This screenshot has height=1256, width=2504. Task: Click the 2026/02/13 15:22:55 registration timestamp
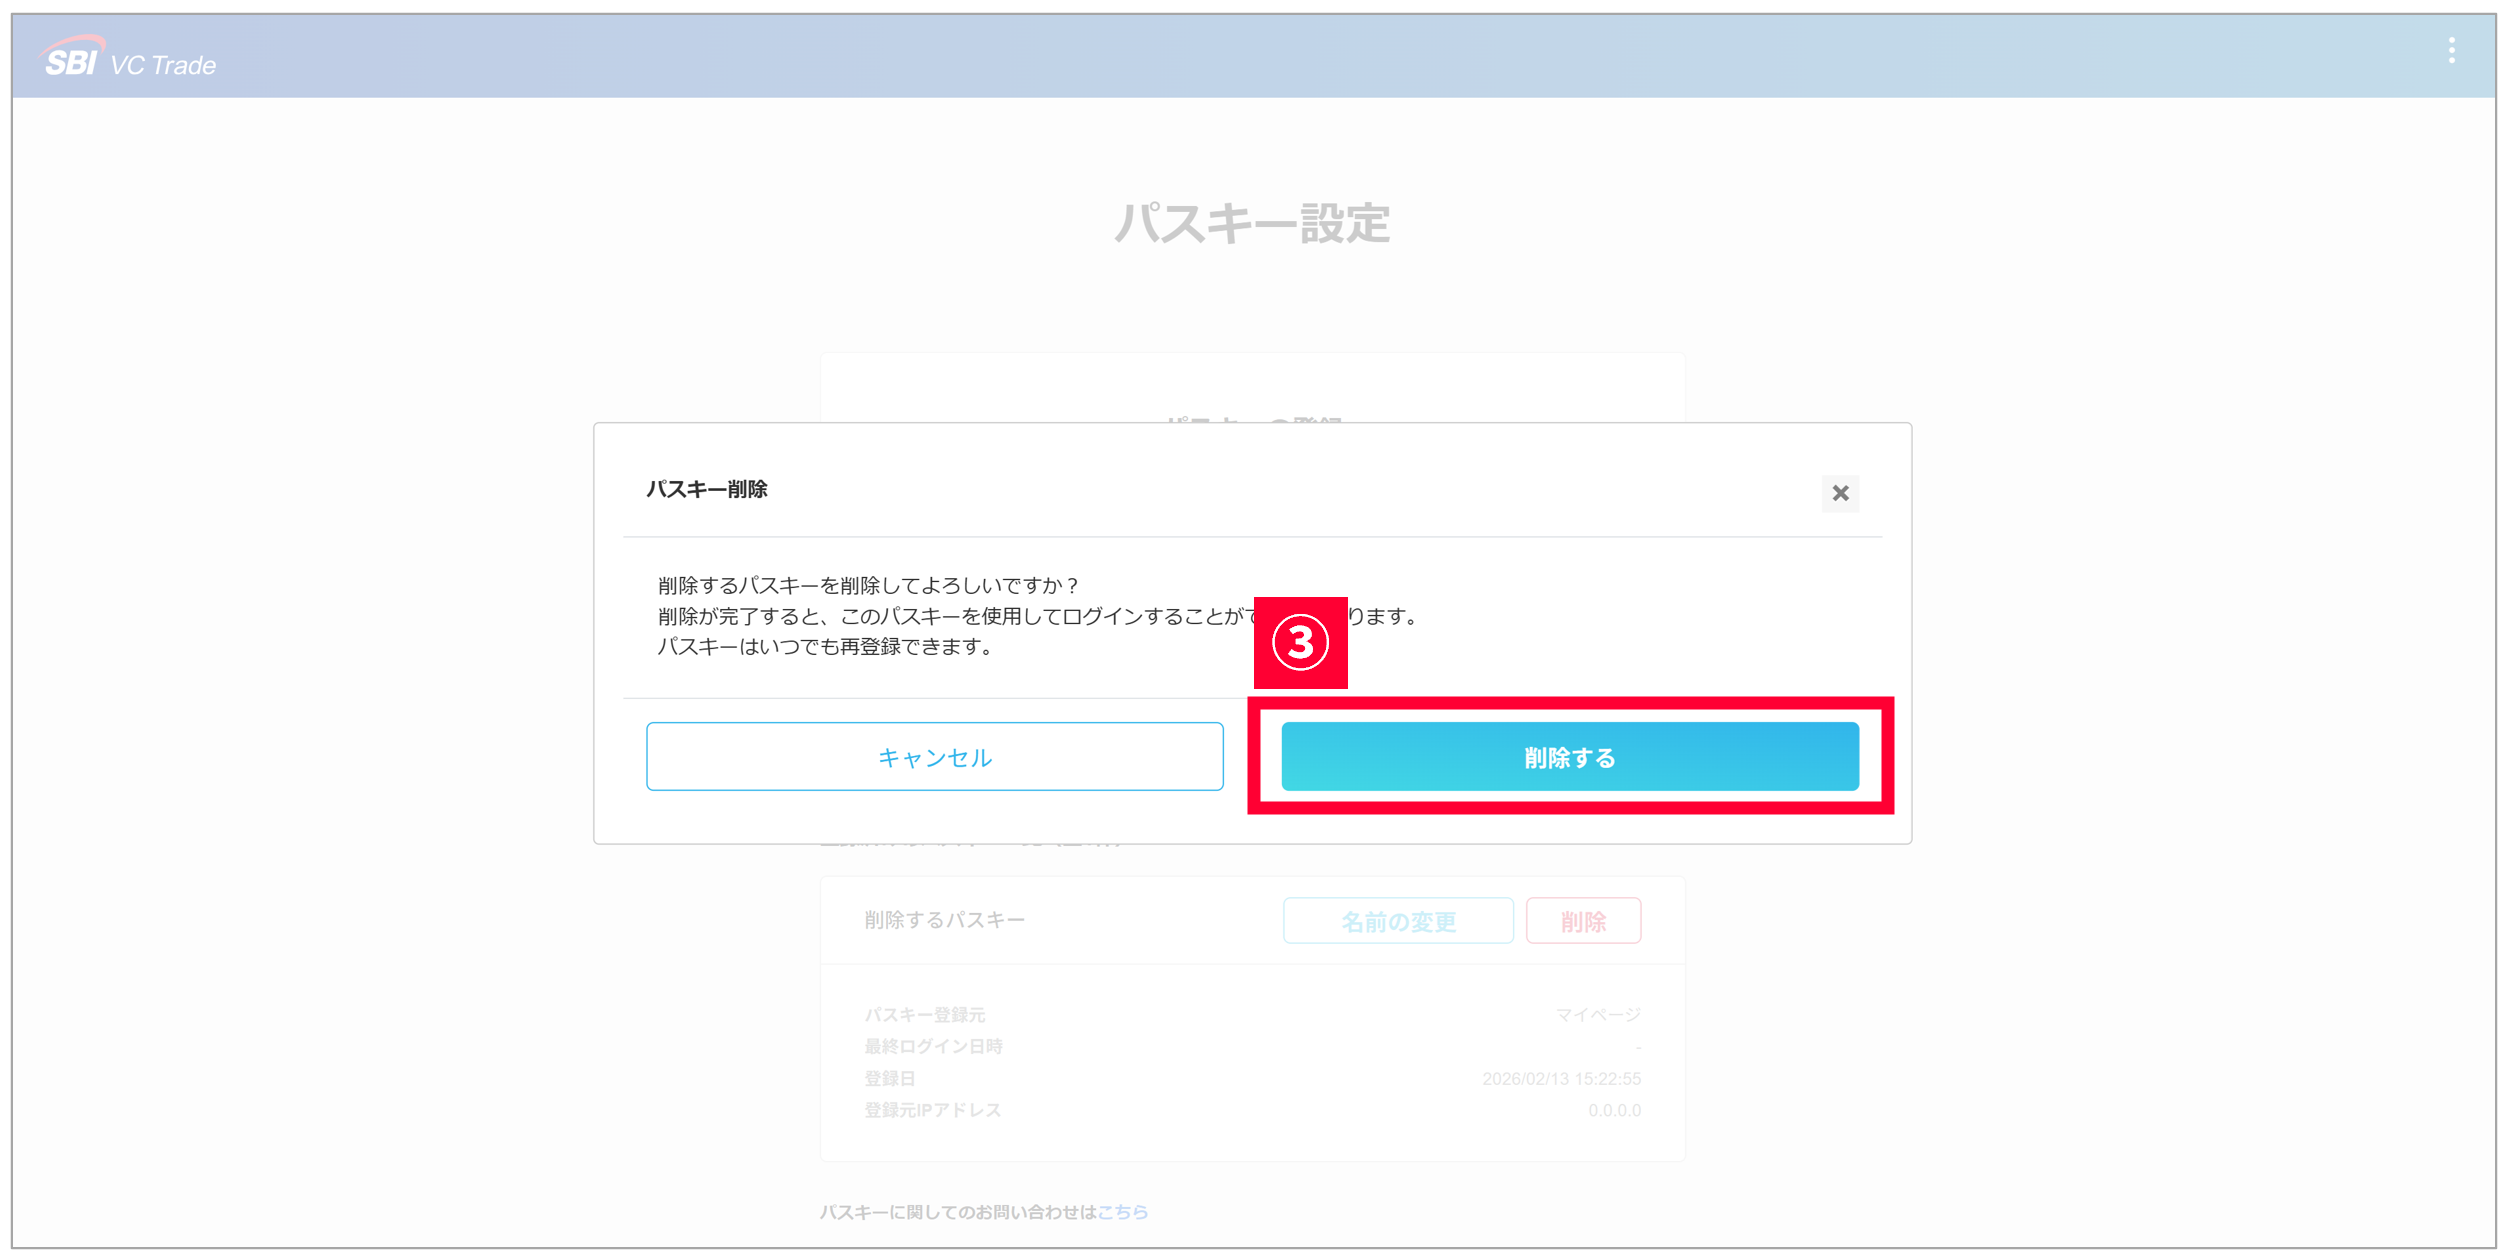[1560, 1078]
